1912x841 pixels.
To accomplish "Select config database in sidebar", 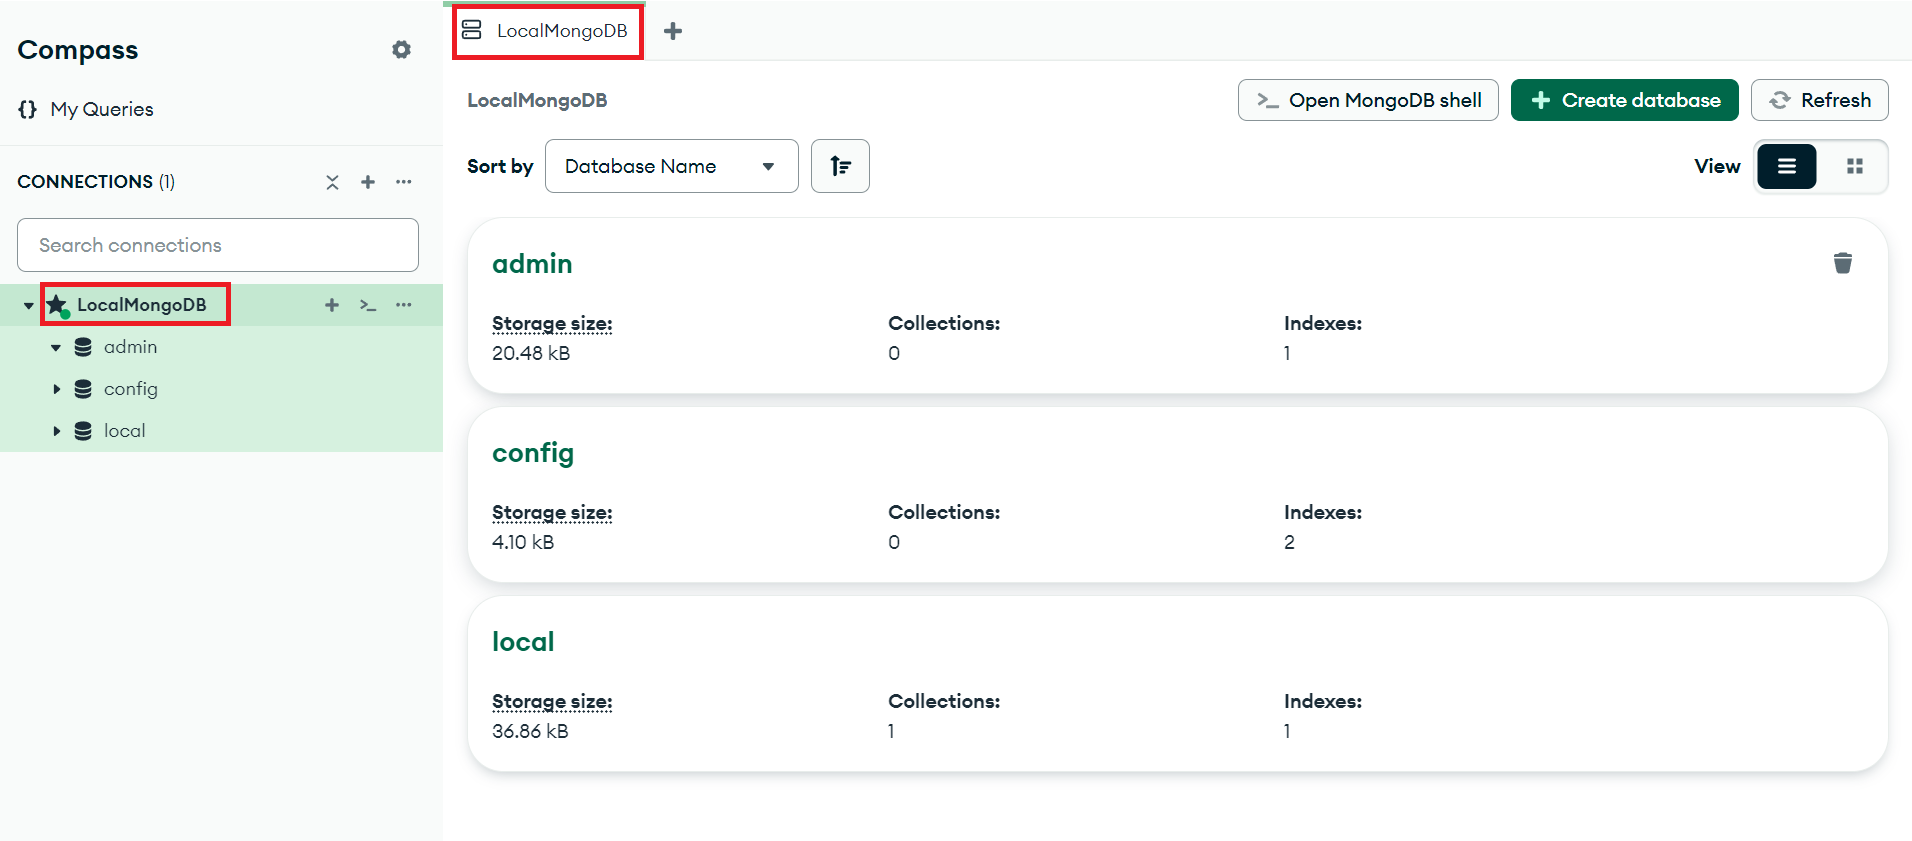I will pyautogui.click(x=131, y=389).
